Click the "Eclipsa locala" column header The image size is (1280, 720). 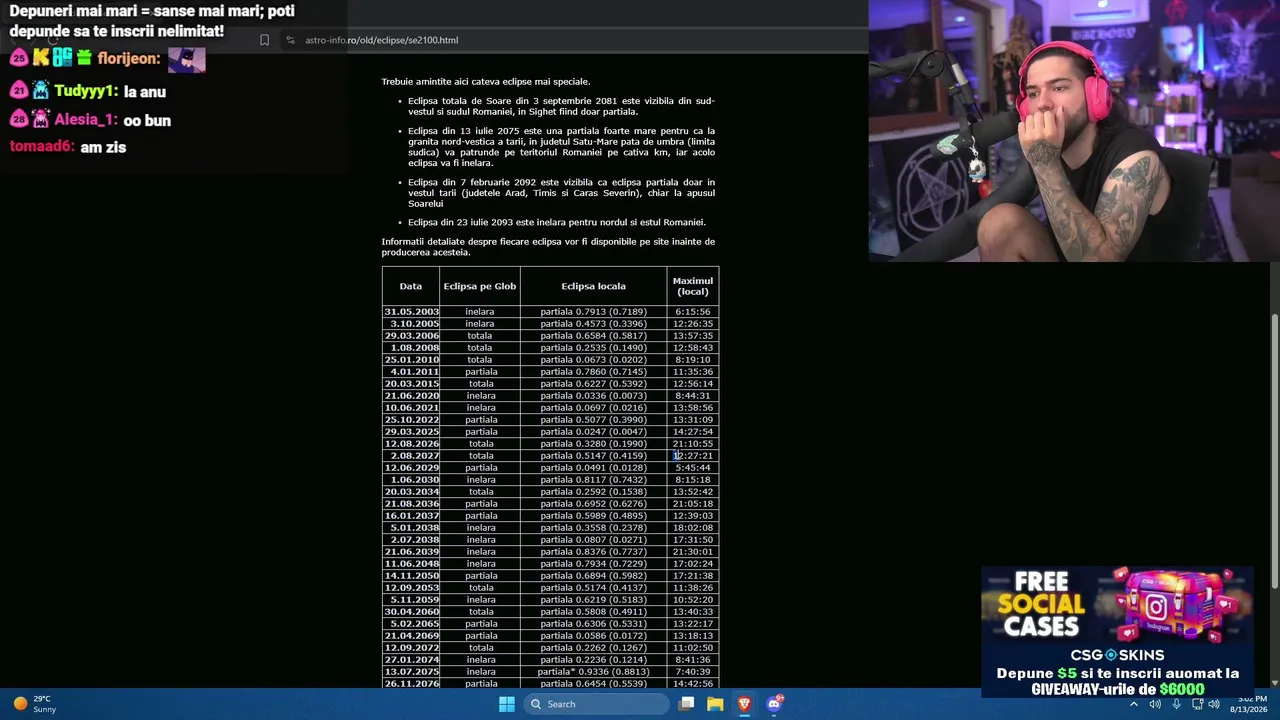tap(593, 286)
